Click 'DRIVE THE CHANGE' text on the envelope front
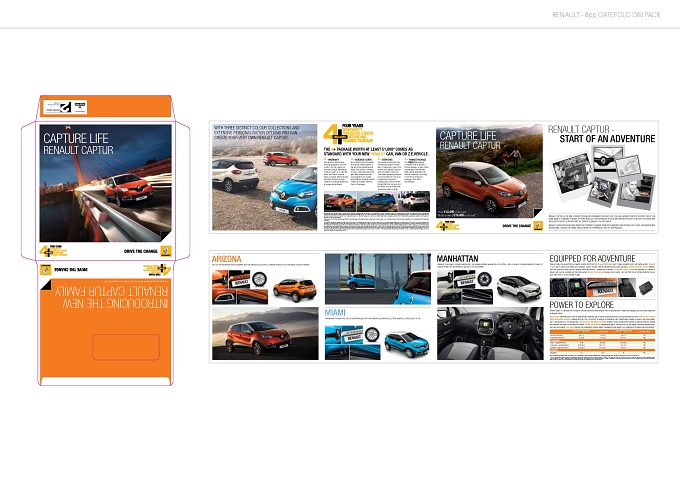Image resolution: width=680 pixels, height=481 pixels. tap(141, 251)
